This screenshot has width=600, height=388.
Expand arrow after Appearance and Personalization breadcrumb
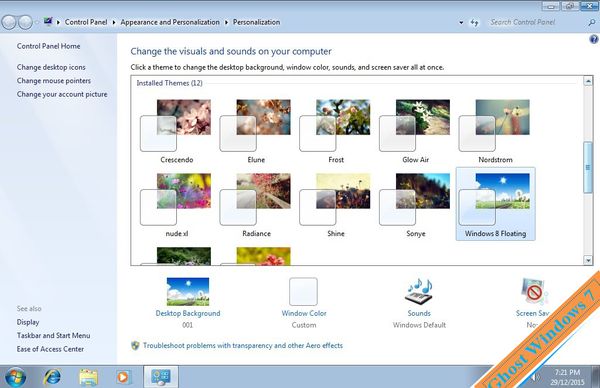tap(226, 23)
